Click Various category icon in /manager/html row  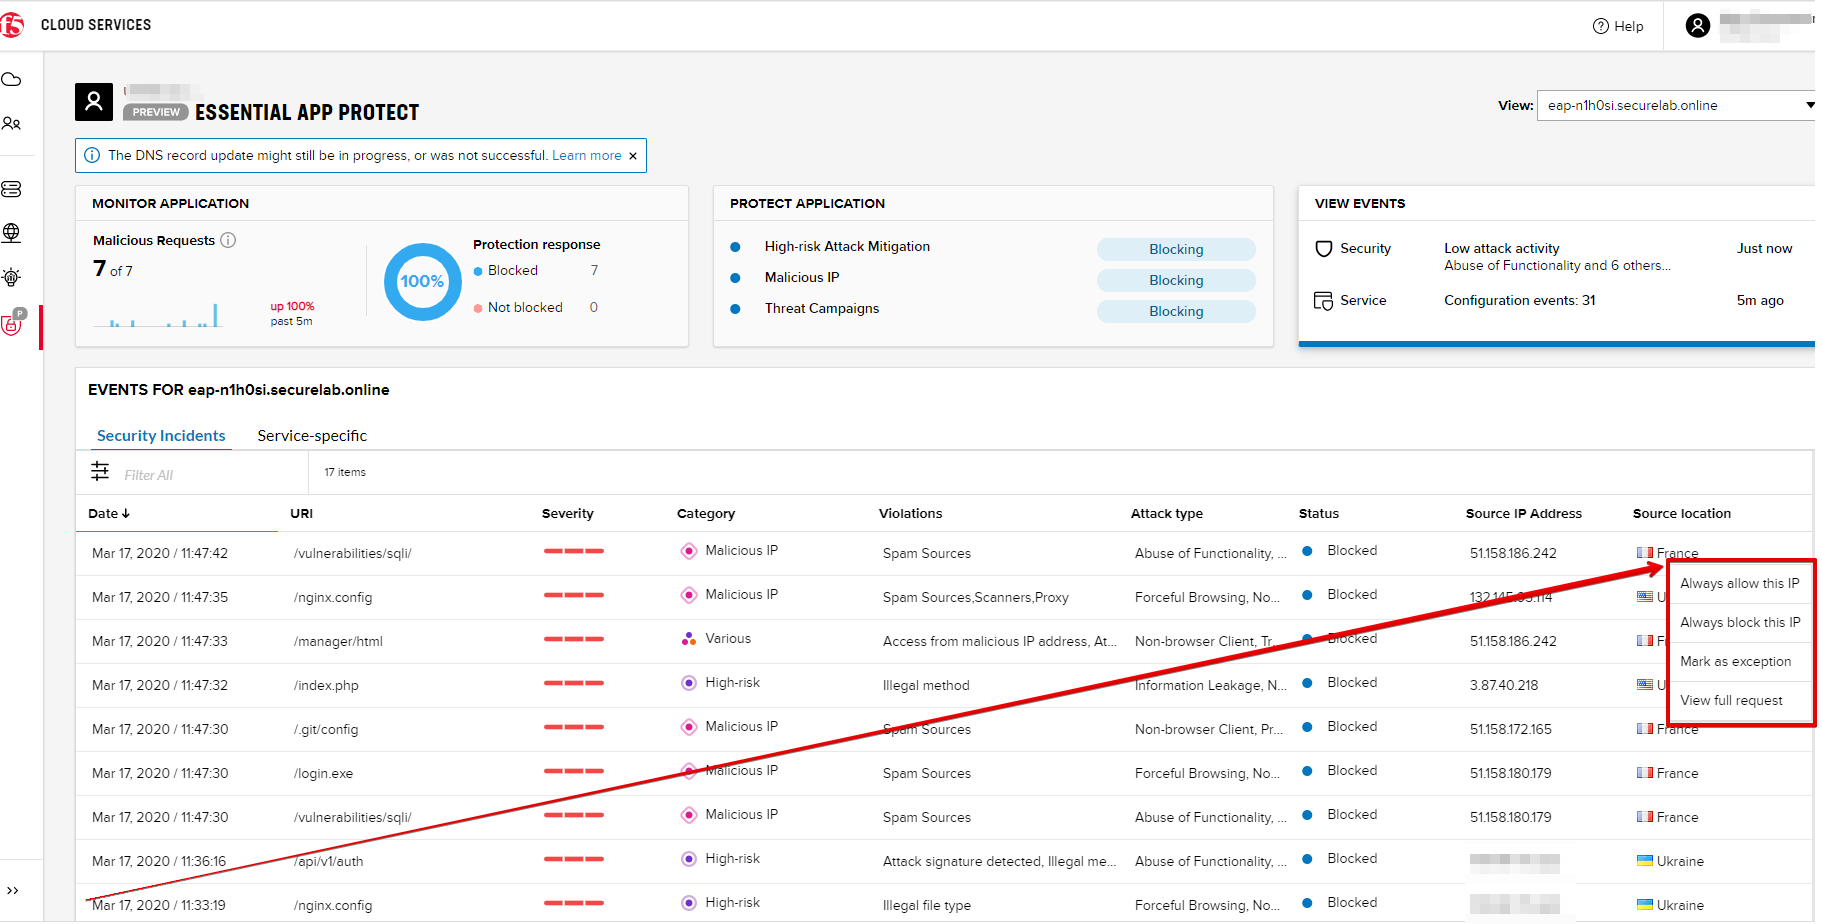pos(688,639)
